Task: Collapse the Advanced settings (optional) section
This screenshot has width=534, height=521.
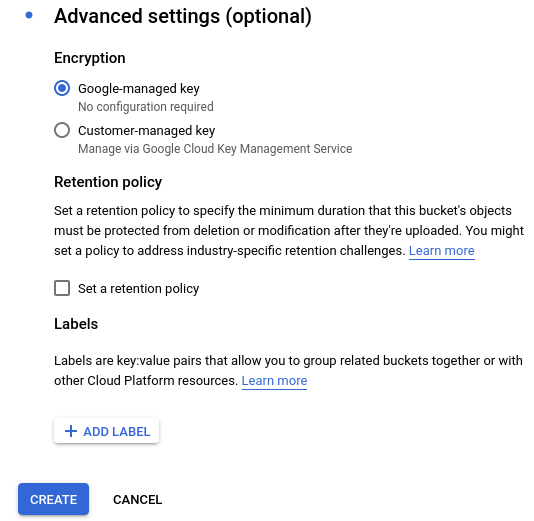Action: 183,16
